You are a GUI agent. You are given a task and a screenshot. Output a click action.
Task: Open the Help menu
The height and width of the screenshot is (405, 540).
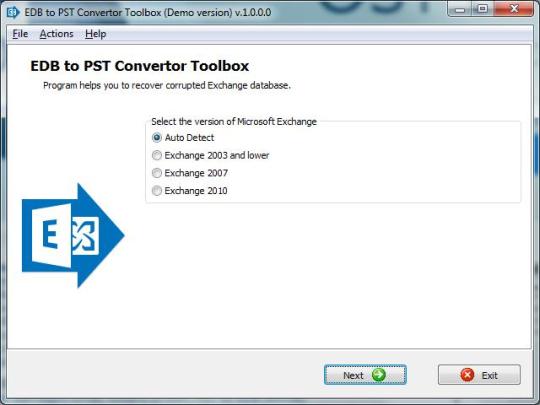tap(95, 34)
